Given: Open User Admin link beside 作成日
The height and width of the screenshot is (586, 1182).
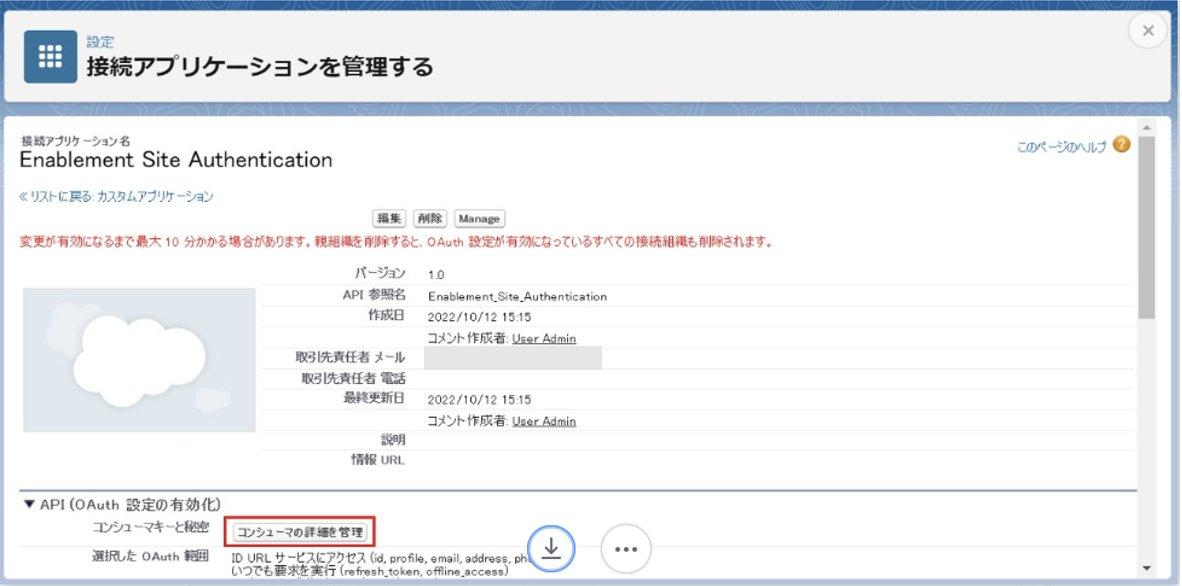Looking at the screenshot, I should click(544, 339).
